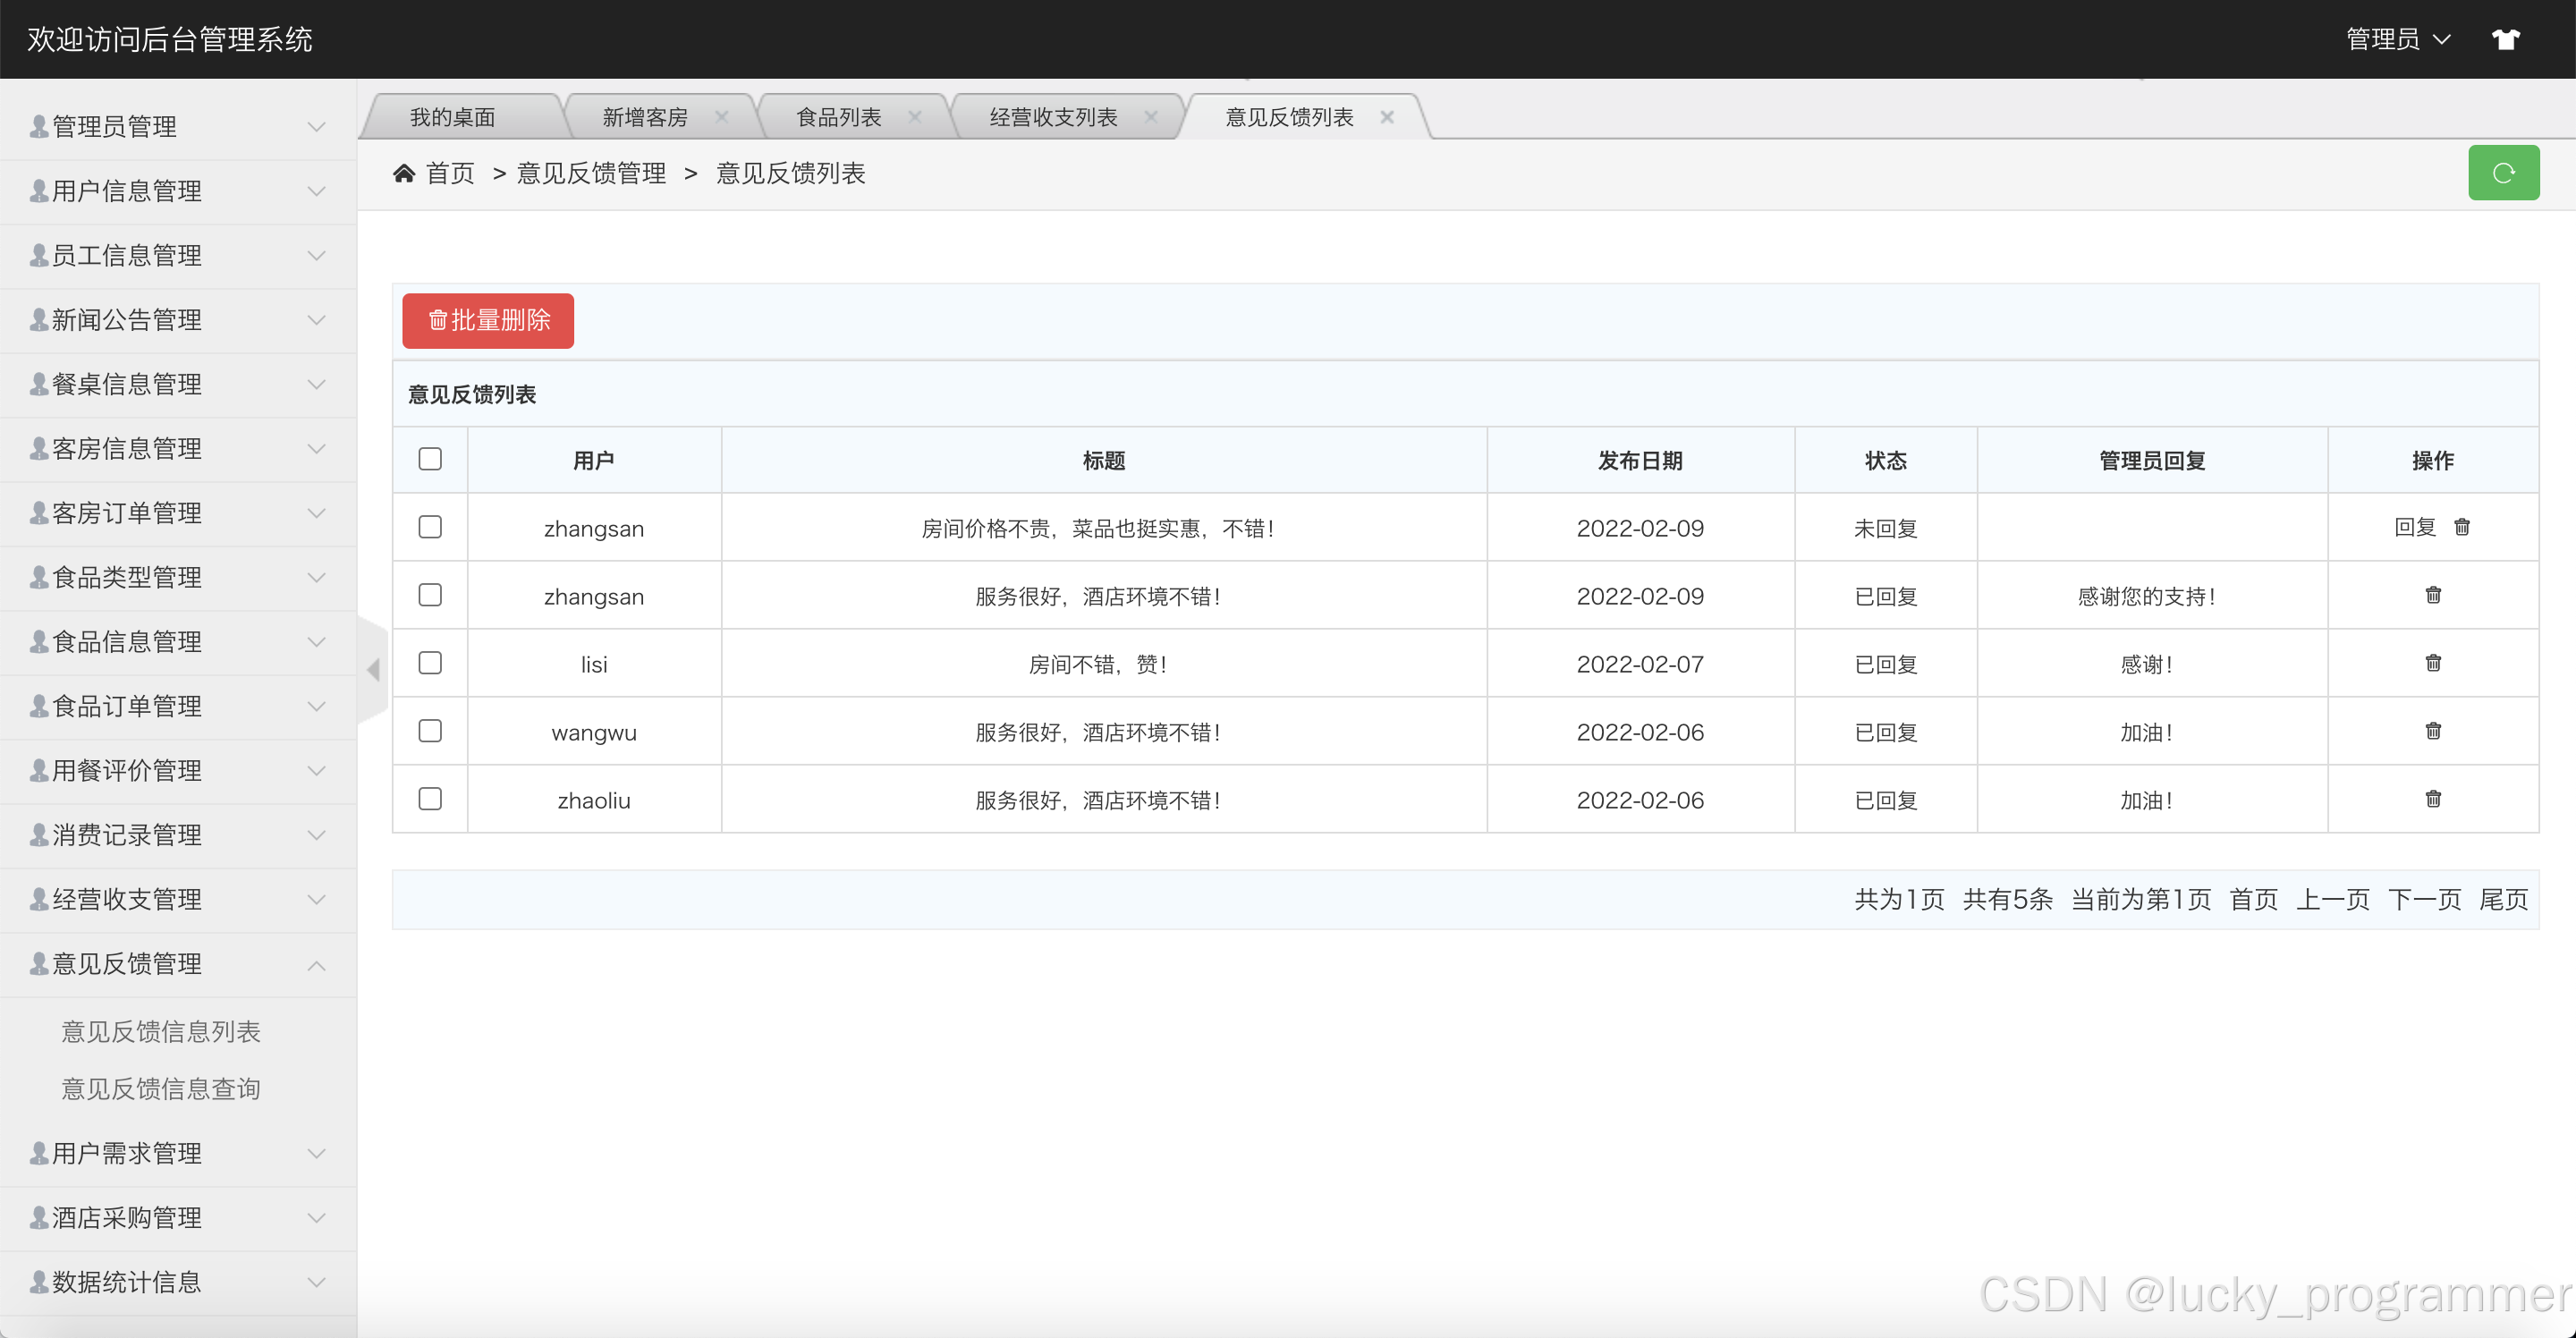Collapse sidebar with the left arrow handle
The image size is (2576, 1338).
click(x=373, y=669)
